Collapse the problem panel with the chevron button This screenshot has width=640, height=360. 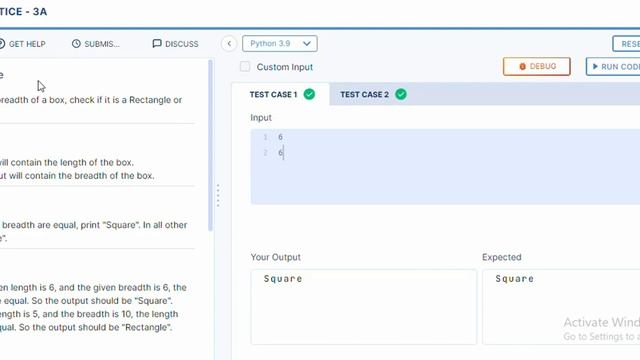229,44
